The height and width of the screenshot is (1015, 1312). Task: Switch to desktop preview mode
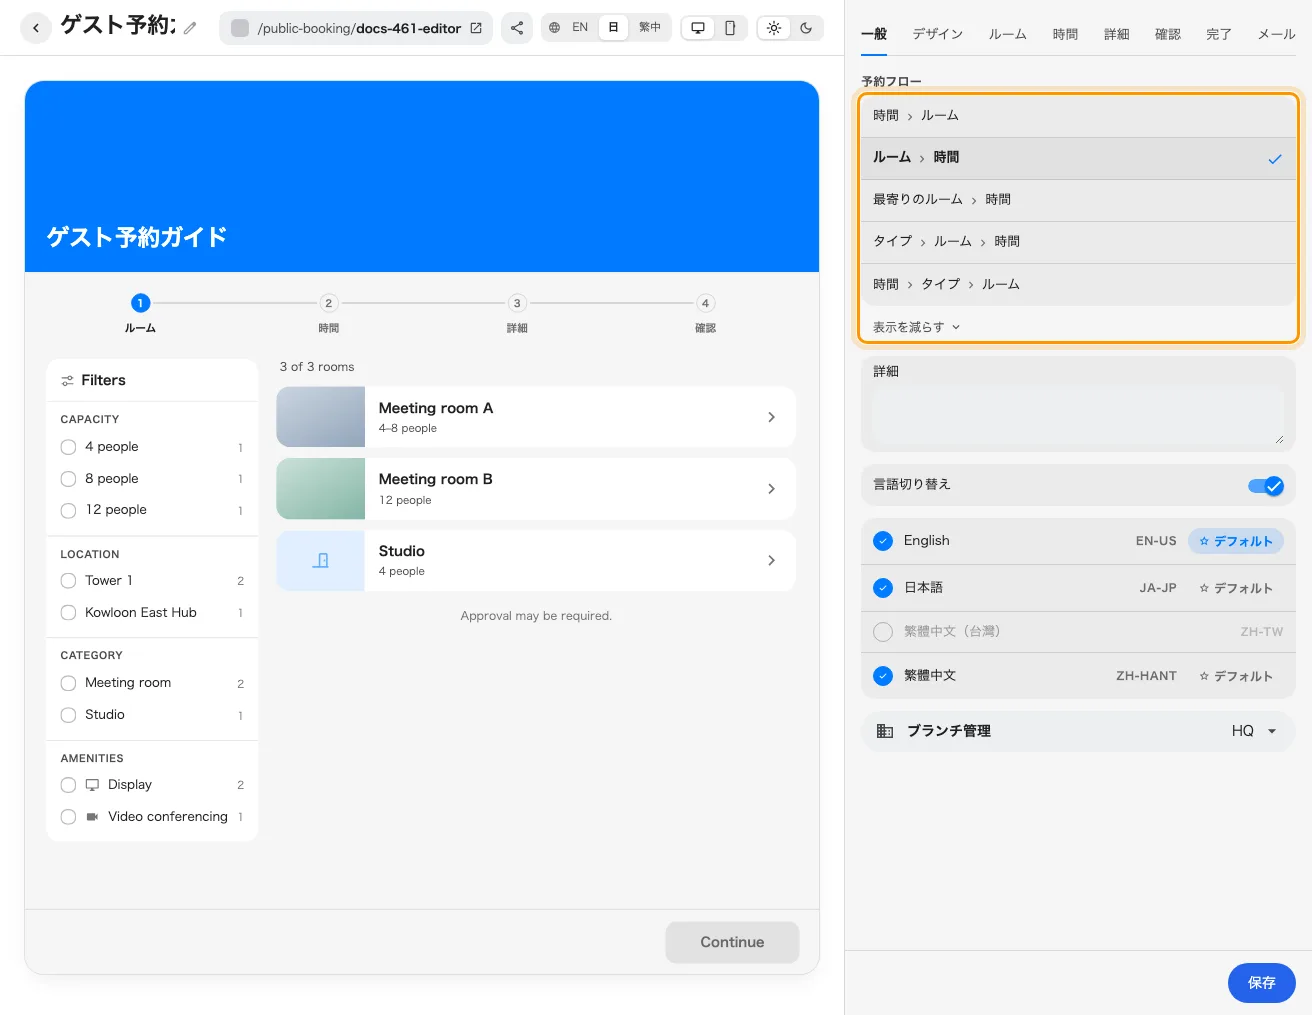tap(698, 28)
